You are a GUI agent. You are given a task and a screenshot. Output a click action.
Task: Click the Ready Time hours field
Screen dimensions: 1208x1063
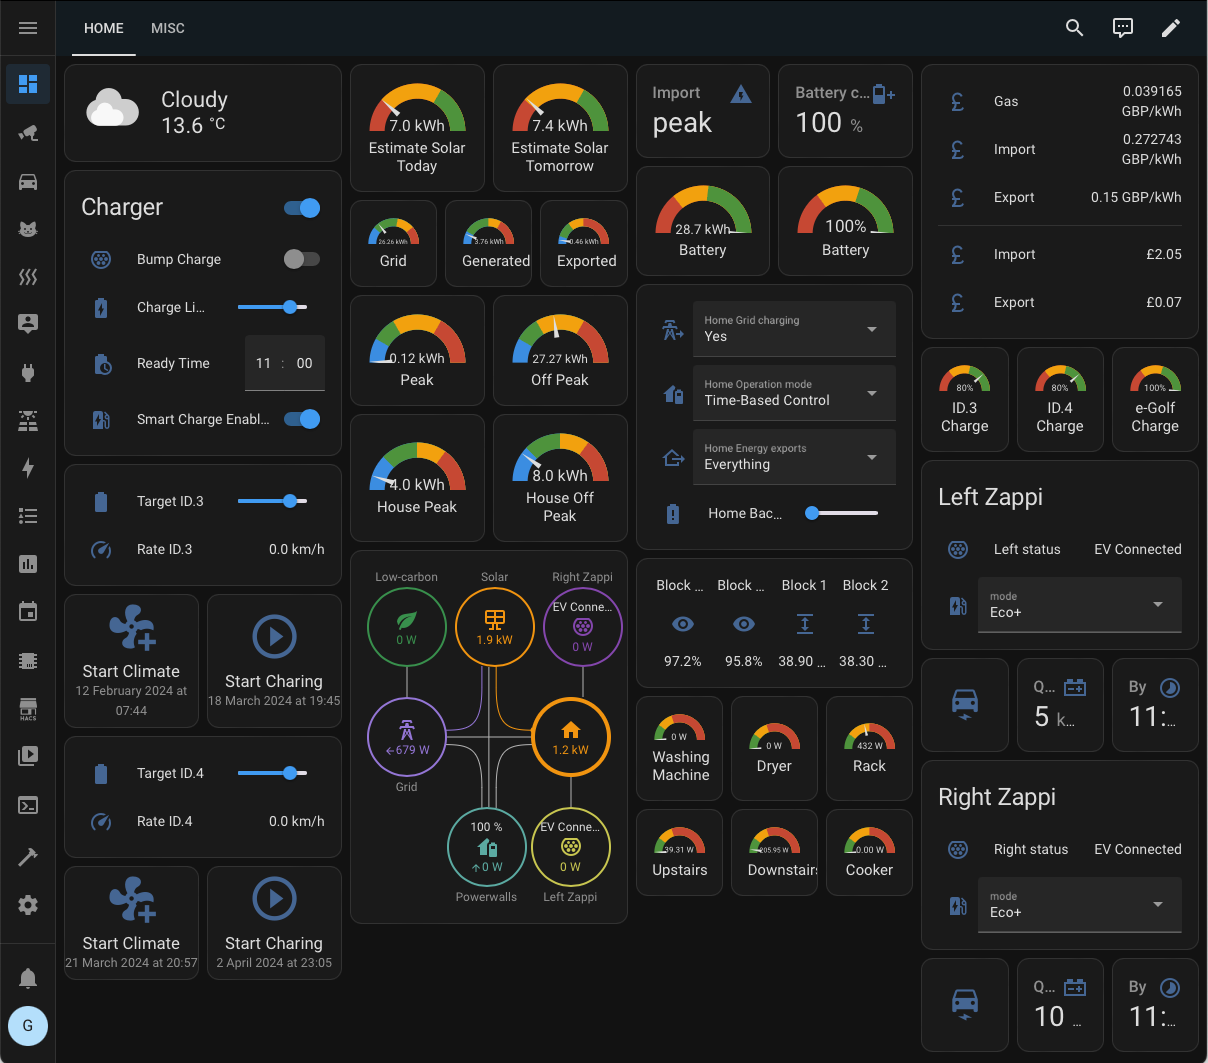[263, 363]
